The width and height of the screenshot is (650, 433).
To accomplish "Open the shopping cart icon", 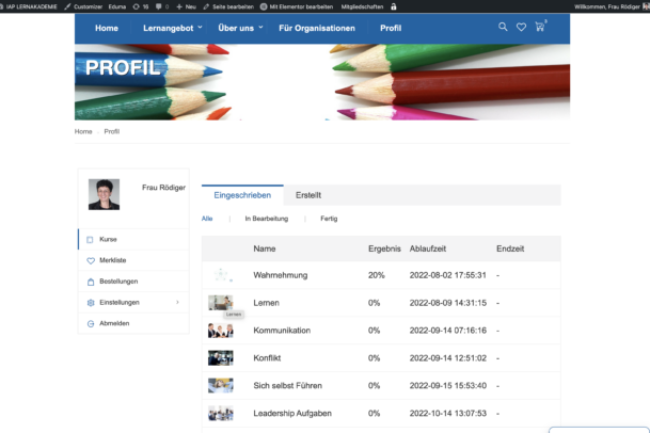I will pos(540,27).
